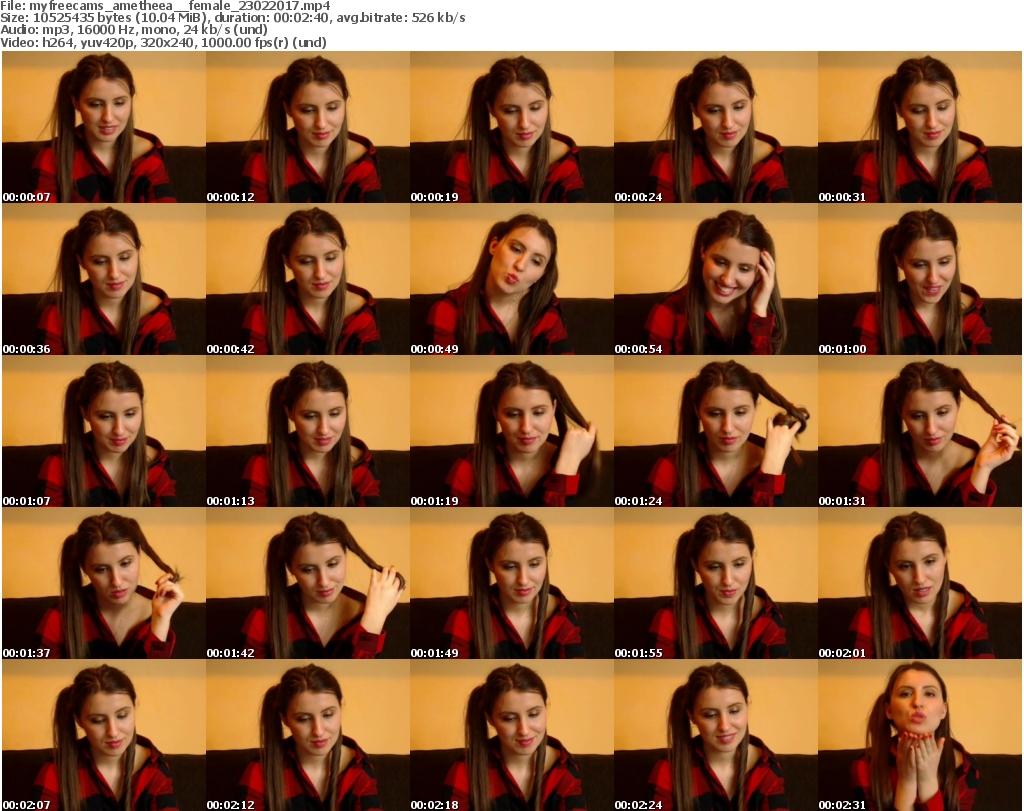Image resolution: width=1024 pixels, height=811 pixels.
Task: Open the 00:01:19 thumbnail
Action: (x=512, y=432)
